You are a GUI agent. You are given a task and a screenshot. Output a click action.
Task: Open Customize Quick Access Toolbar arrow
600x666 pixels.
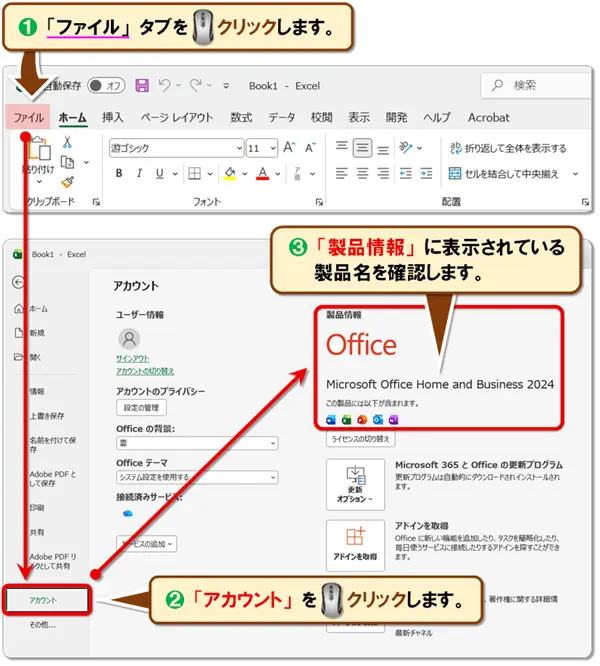click(x=226, y=86)
